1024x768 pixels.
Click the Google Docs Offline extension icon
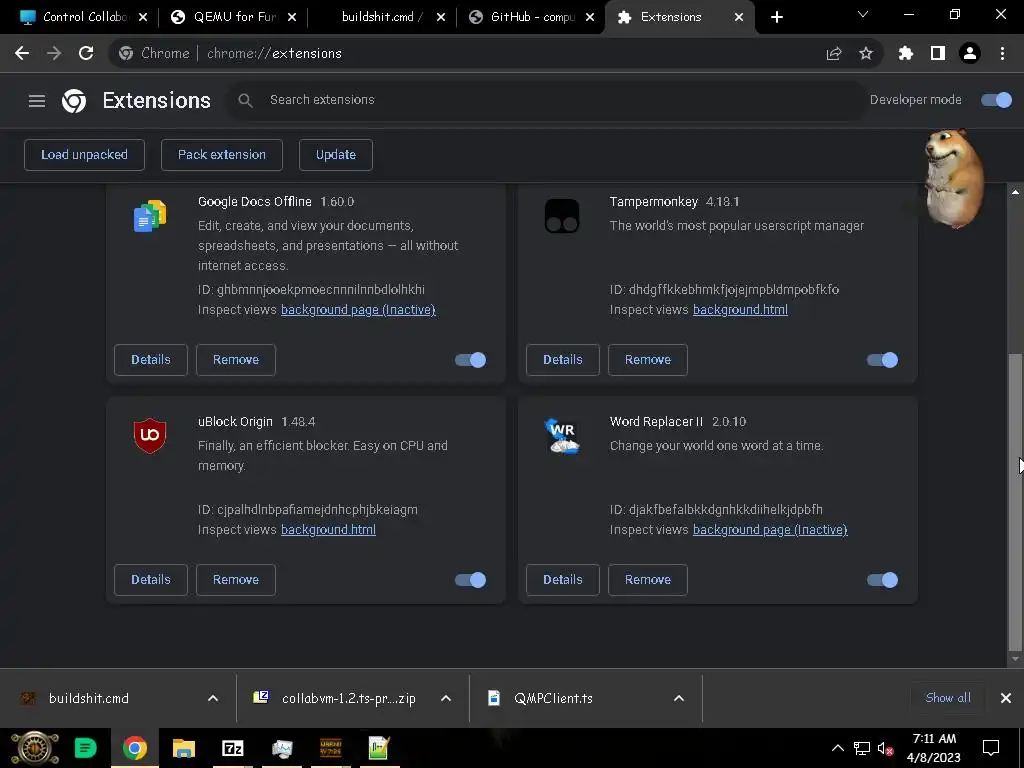(150, 216)
